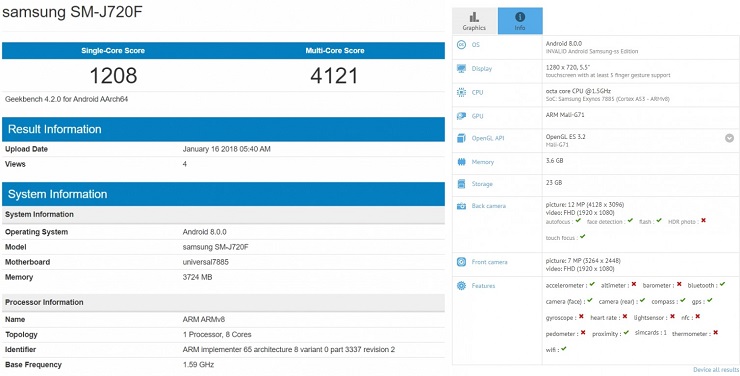740x376 pixels.
Task: Click the touch focus check mark
Action: 582,237
